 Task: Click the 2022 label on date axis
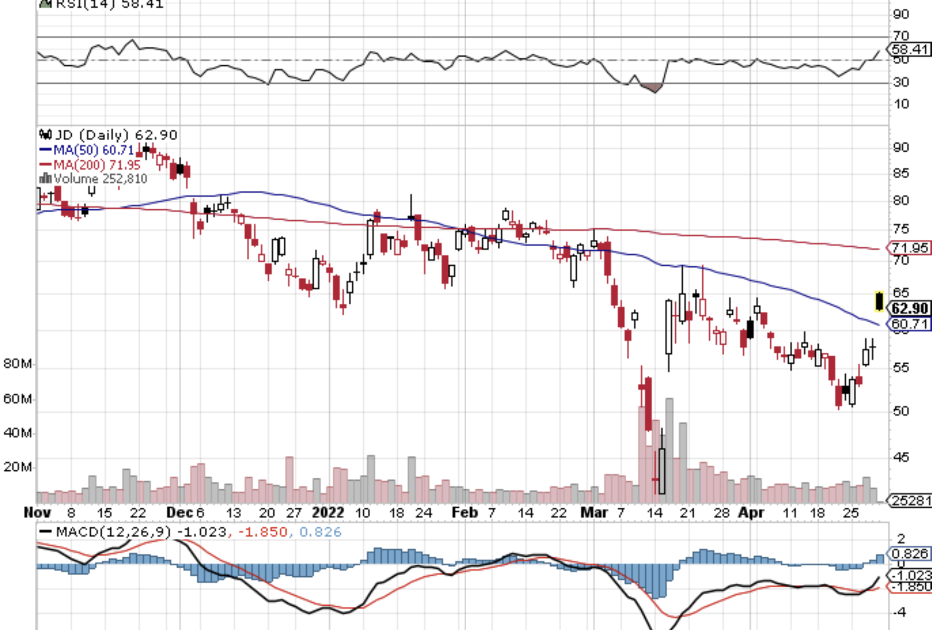(x=327, y=510)
